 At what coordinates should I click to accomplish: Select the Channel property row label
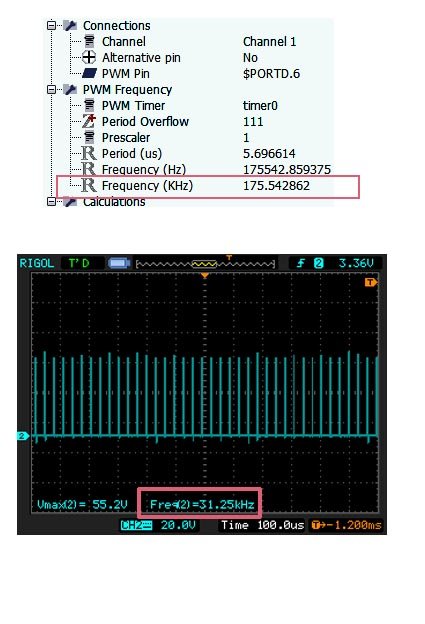[x=124, y=41]
